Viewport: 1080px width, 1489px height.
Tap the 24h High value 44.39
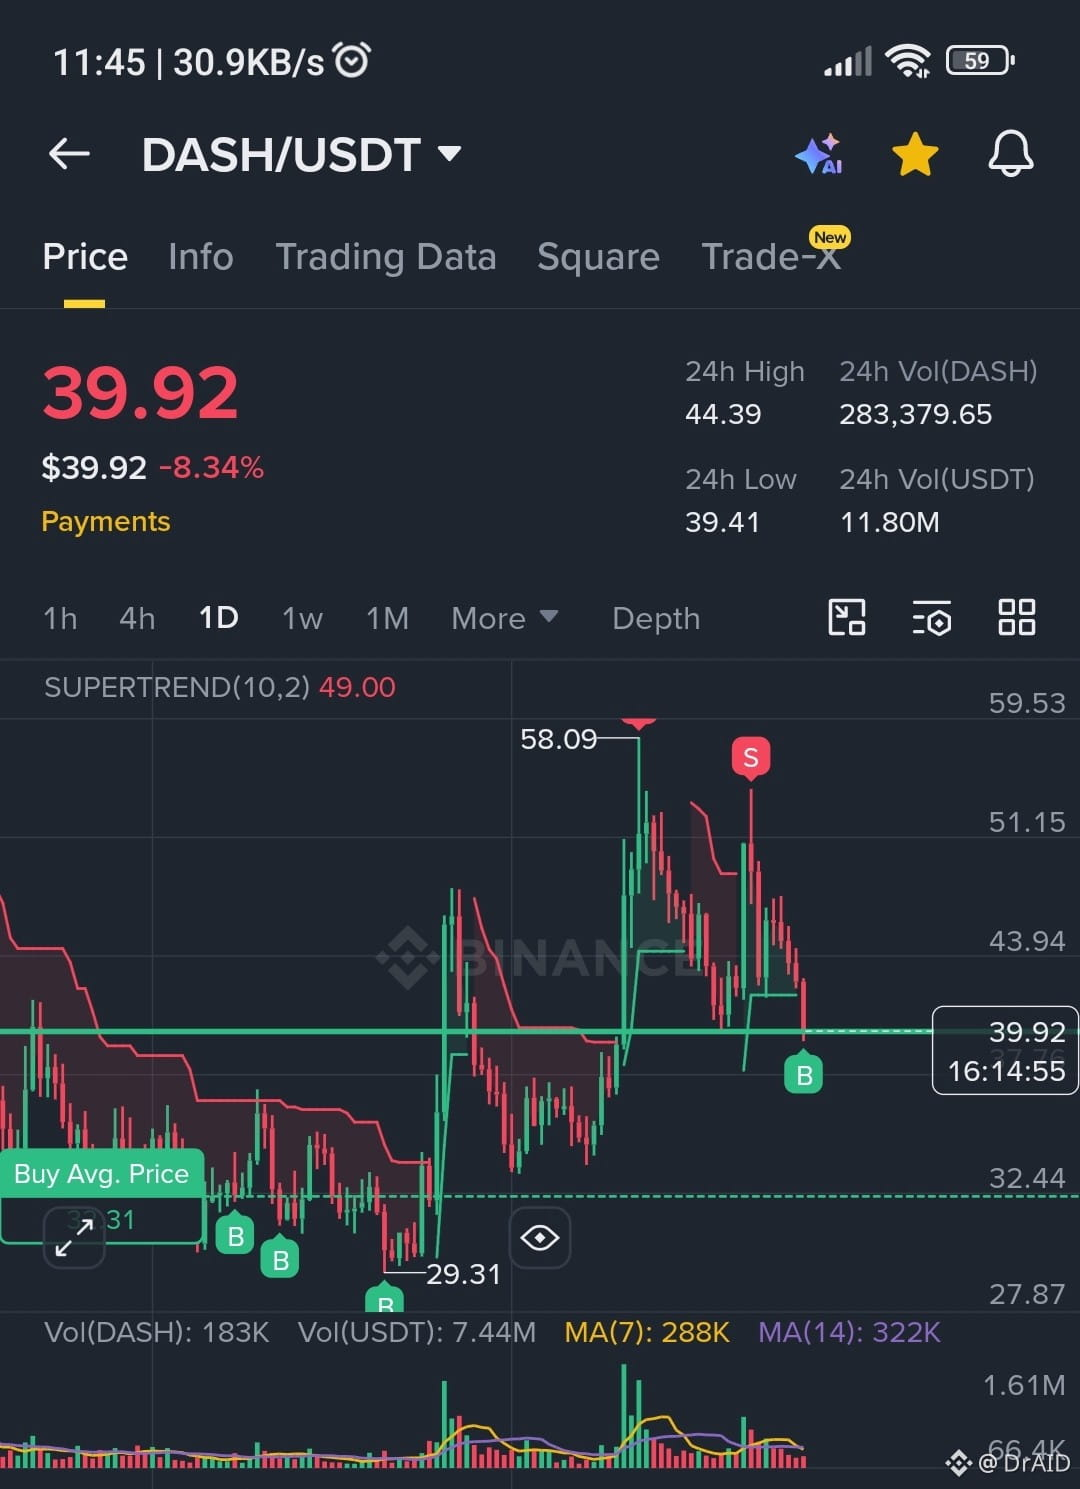coord(723,414)
